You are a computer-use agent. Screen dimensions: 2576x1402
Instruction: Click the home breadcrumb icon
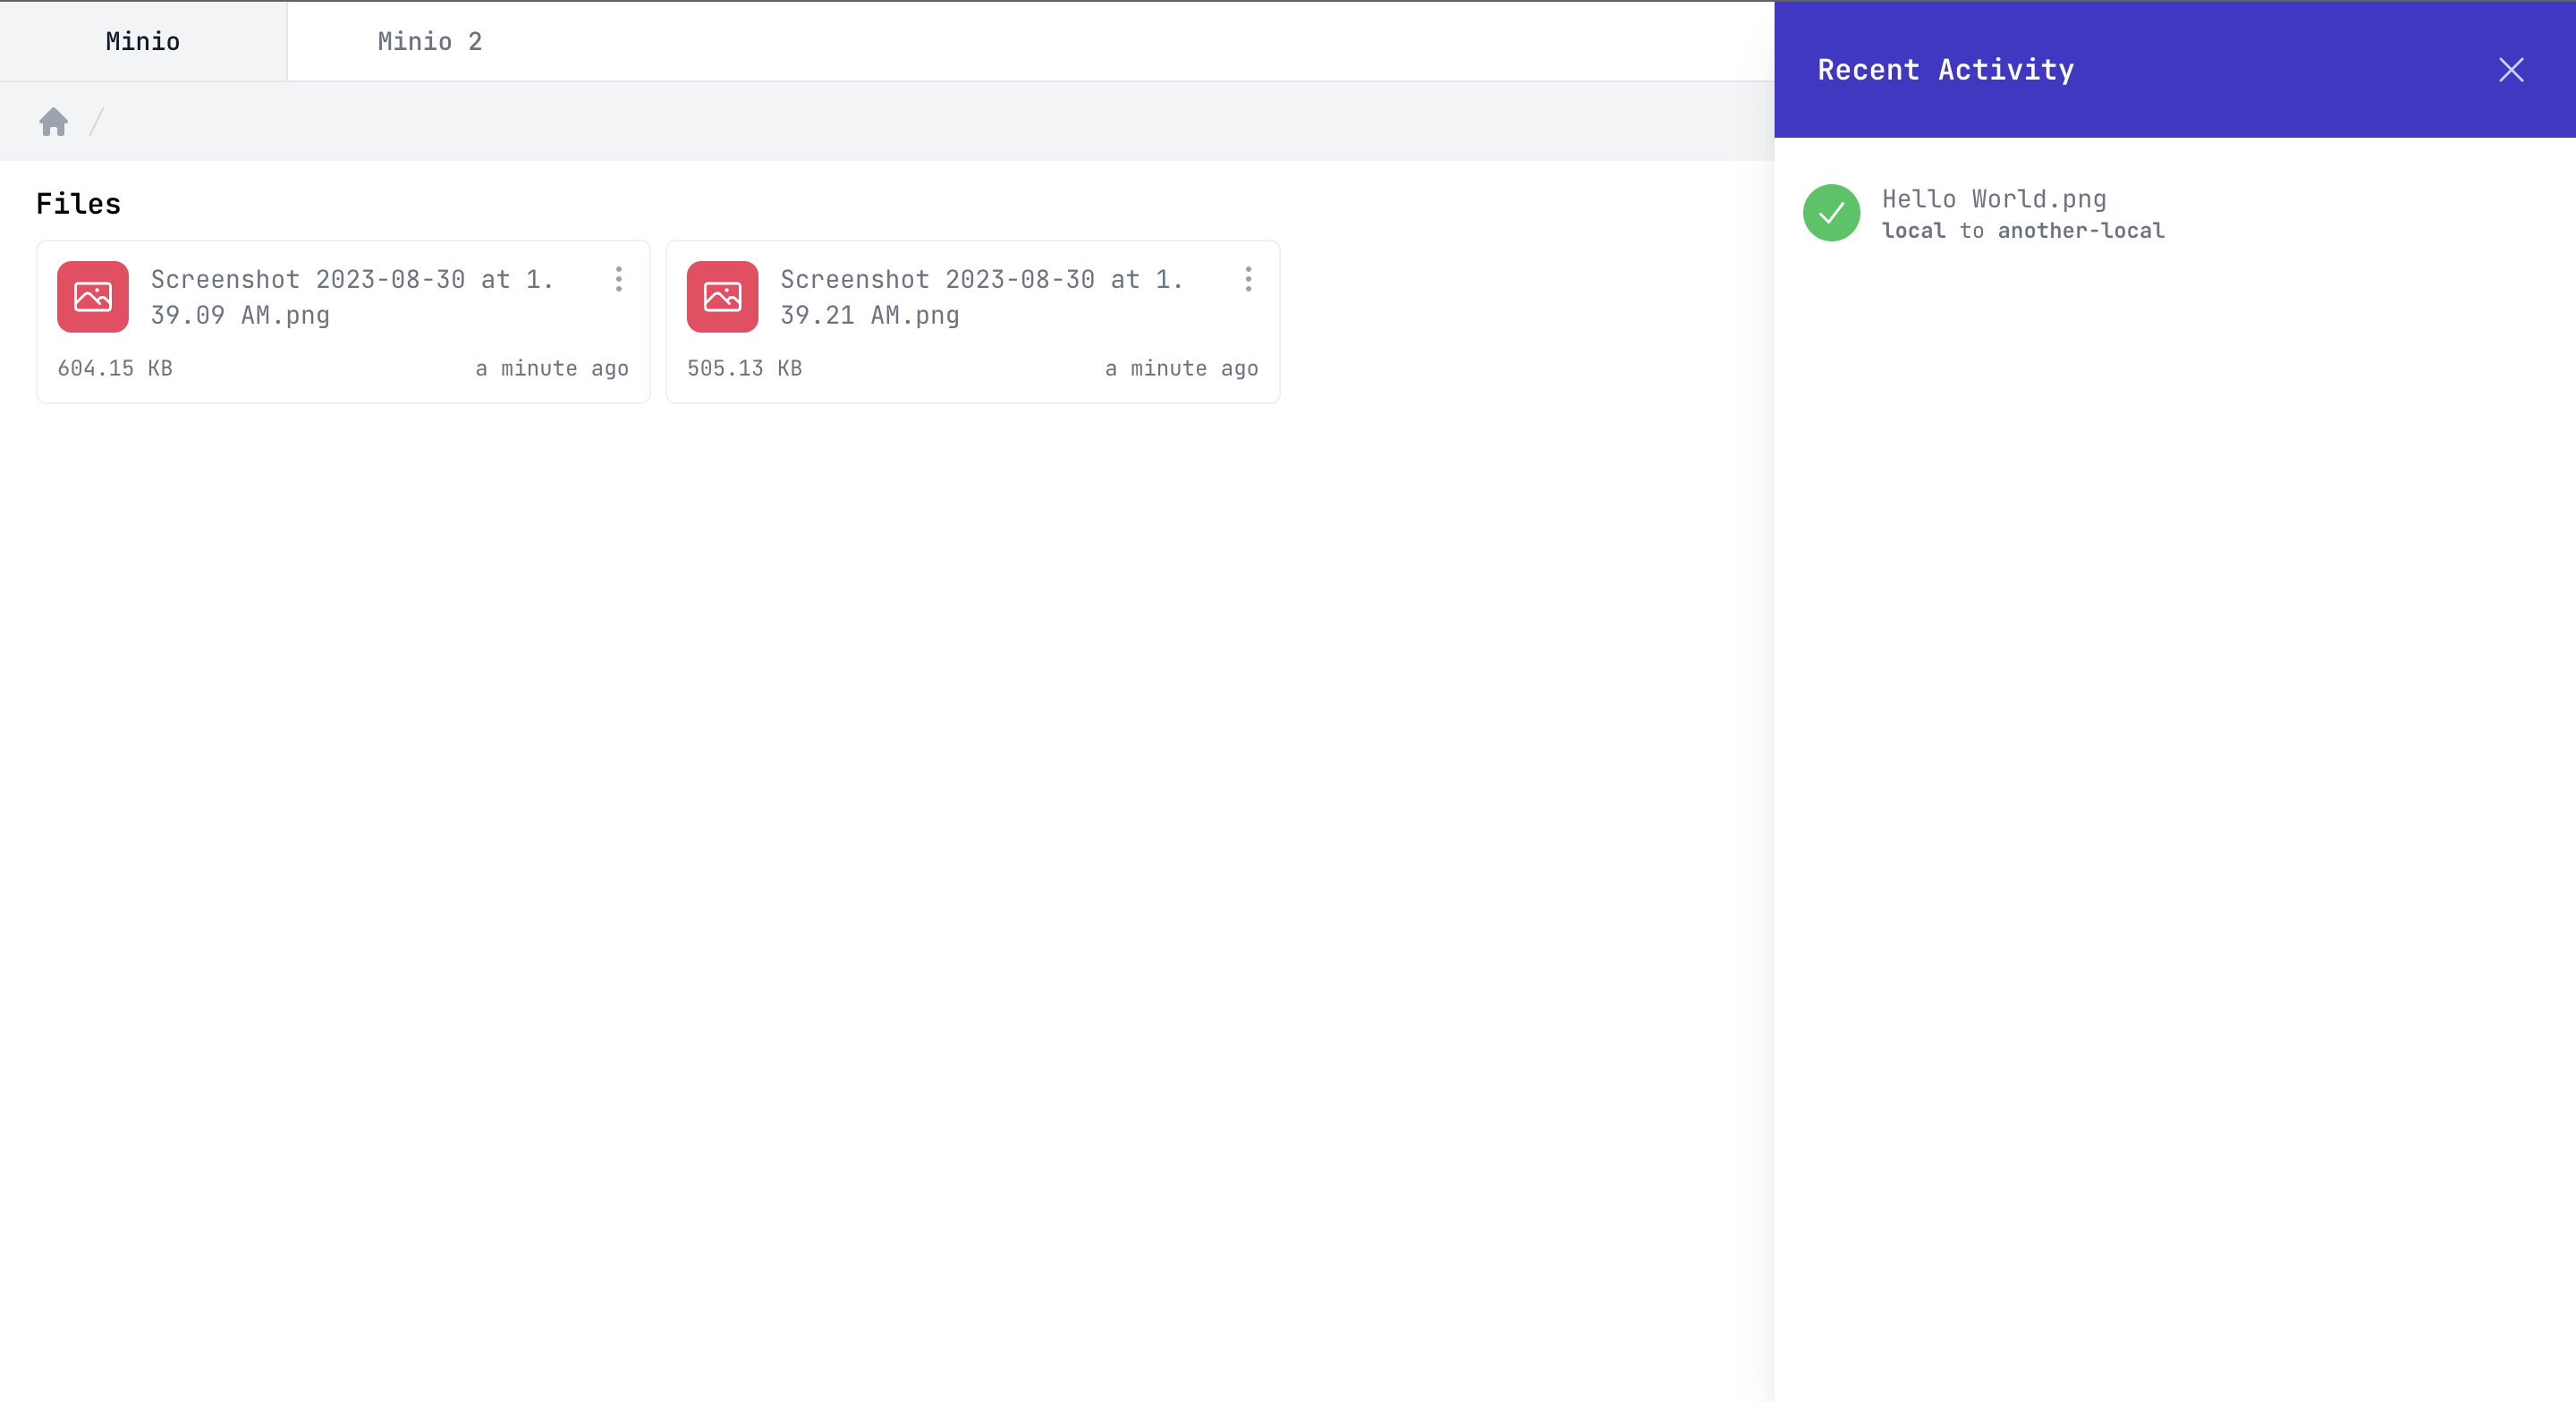pyautogui.click(x=53, y=122)
